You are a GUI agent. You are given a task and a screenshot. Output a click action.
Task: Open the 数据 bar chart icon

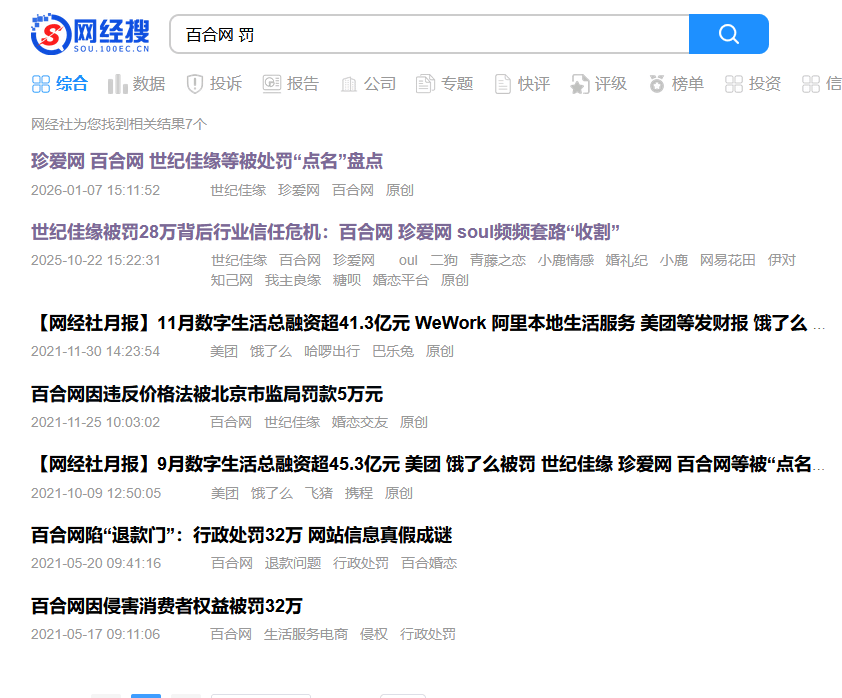[x=117, y=84]
